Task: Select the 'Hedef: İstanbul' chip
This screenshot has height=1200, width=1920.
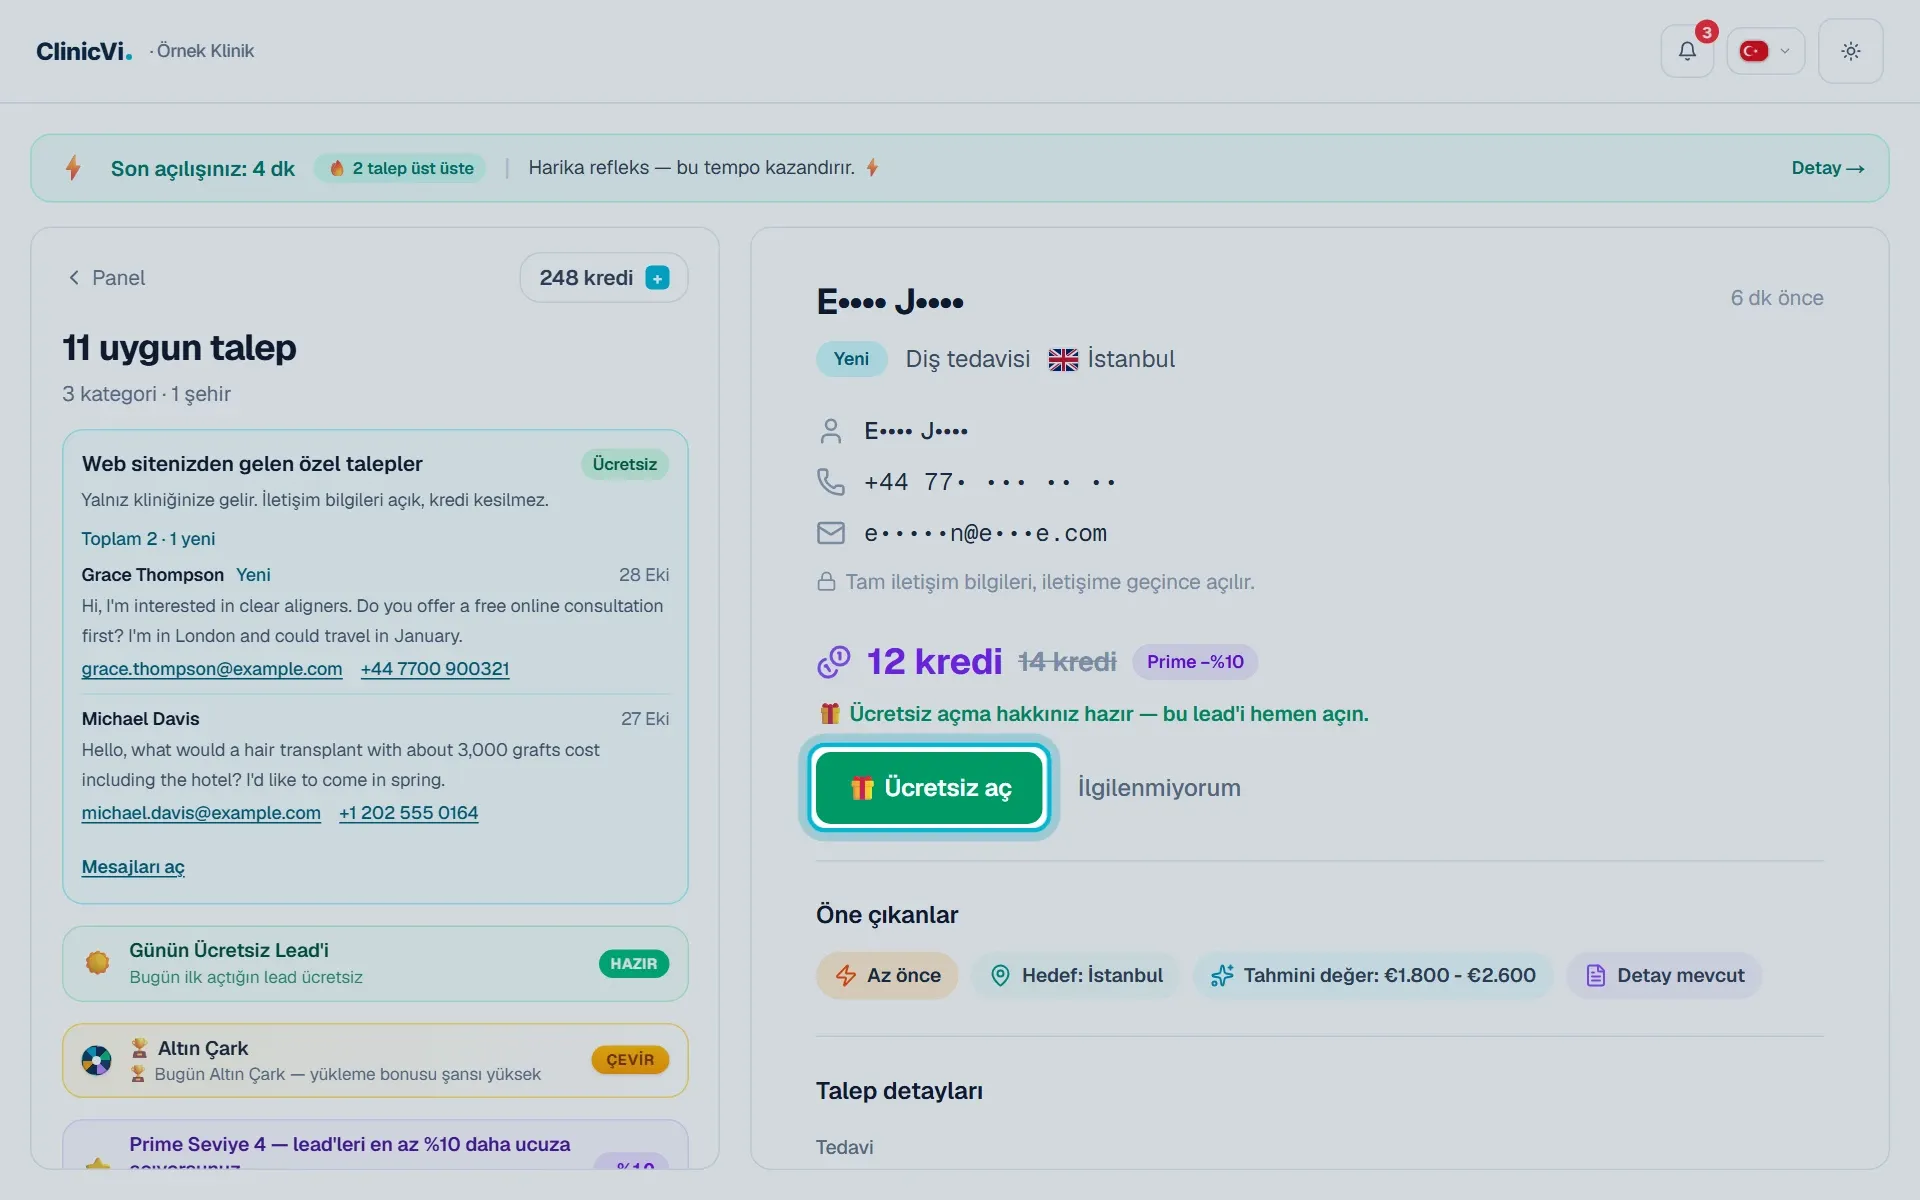Action: click(1075, 976)
